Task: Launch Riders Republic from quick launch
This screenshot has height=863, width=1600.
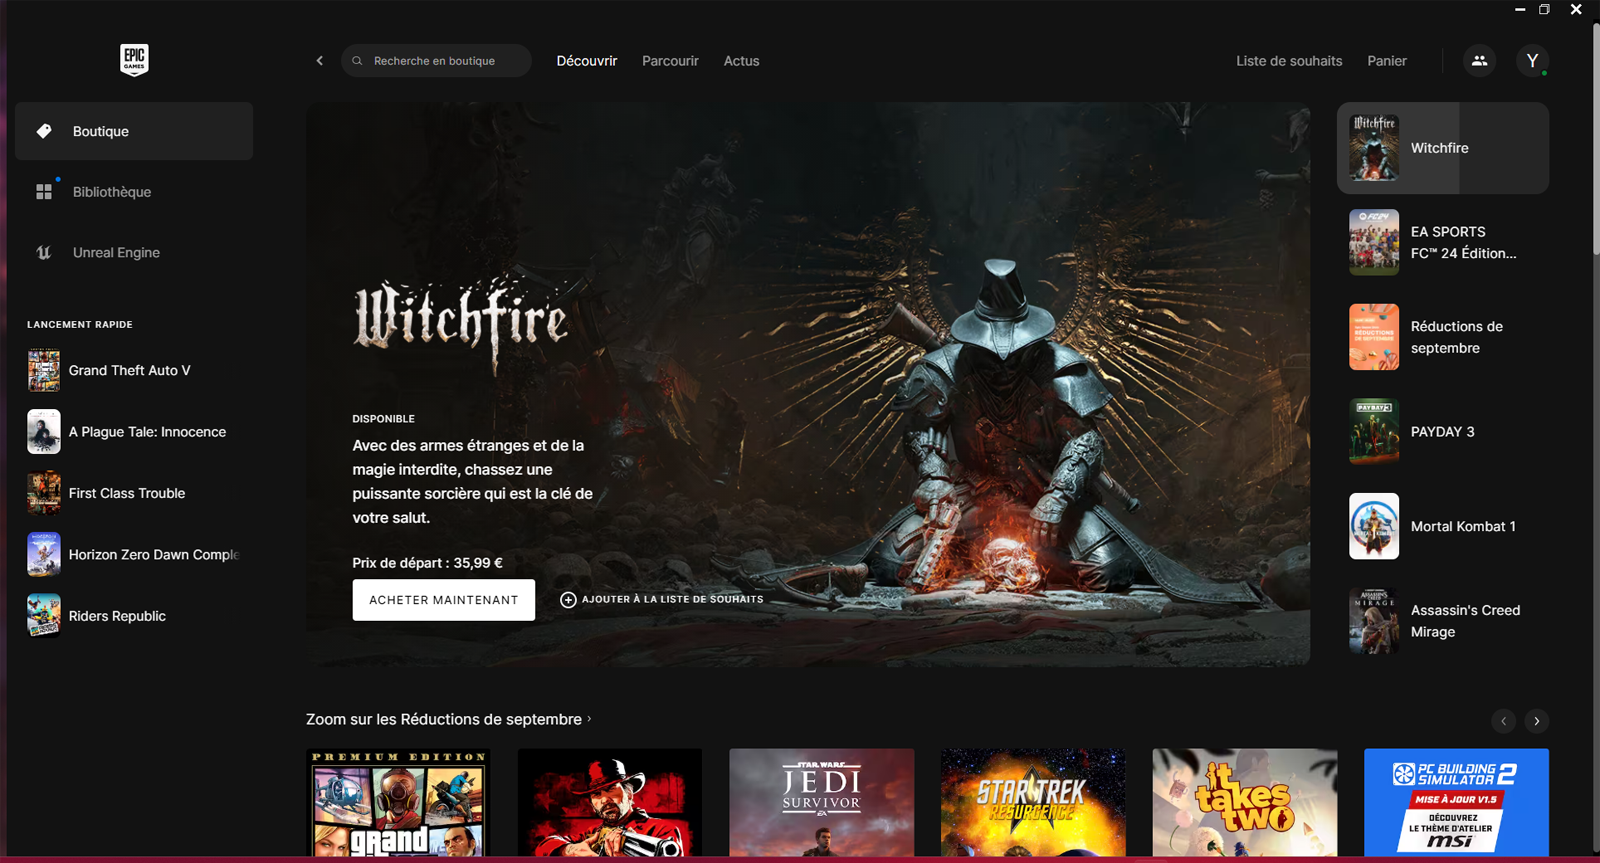Action: 134,616
